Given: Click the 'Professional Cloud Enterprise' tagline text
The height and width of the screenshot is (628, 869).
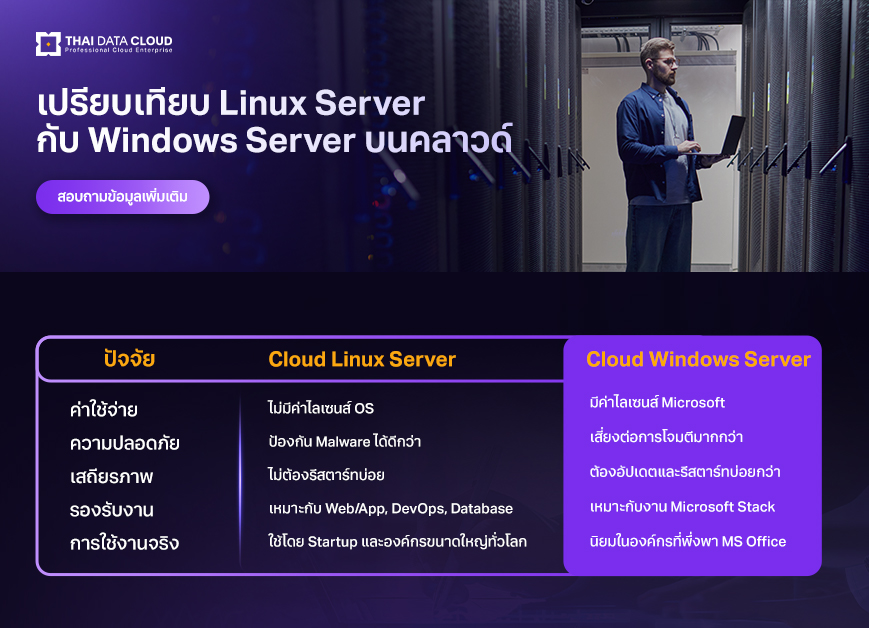Looking at the screenshot, I should (118, 51).
